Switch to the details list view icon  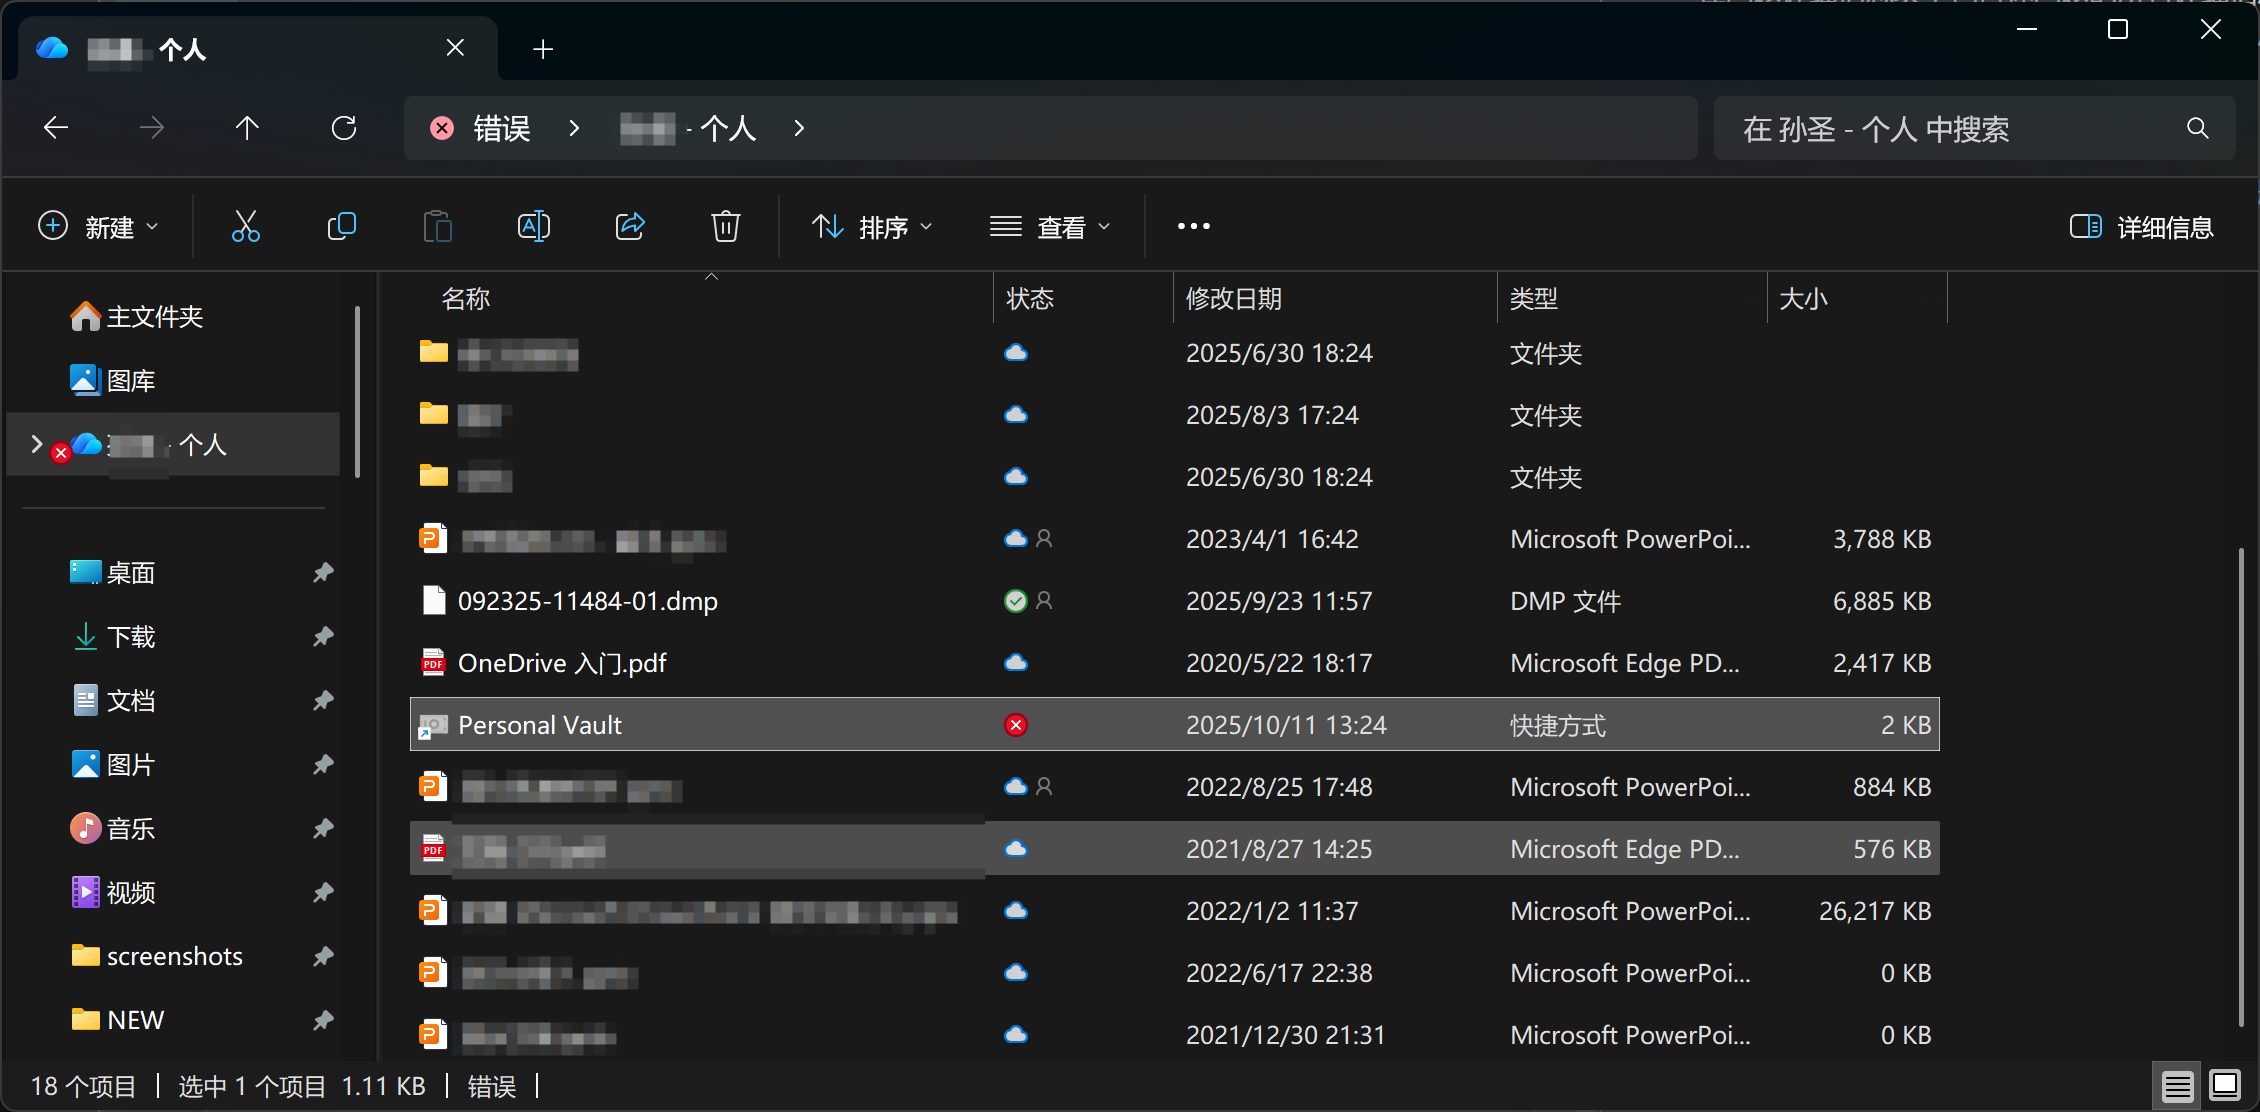coord(2177,1086)
